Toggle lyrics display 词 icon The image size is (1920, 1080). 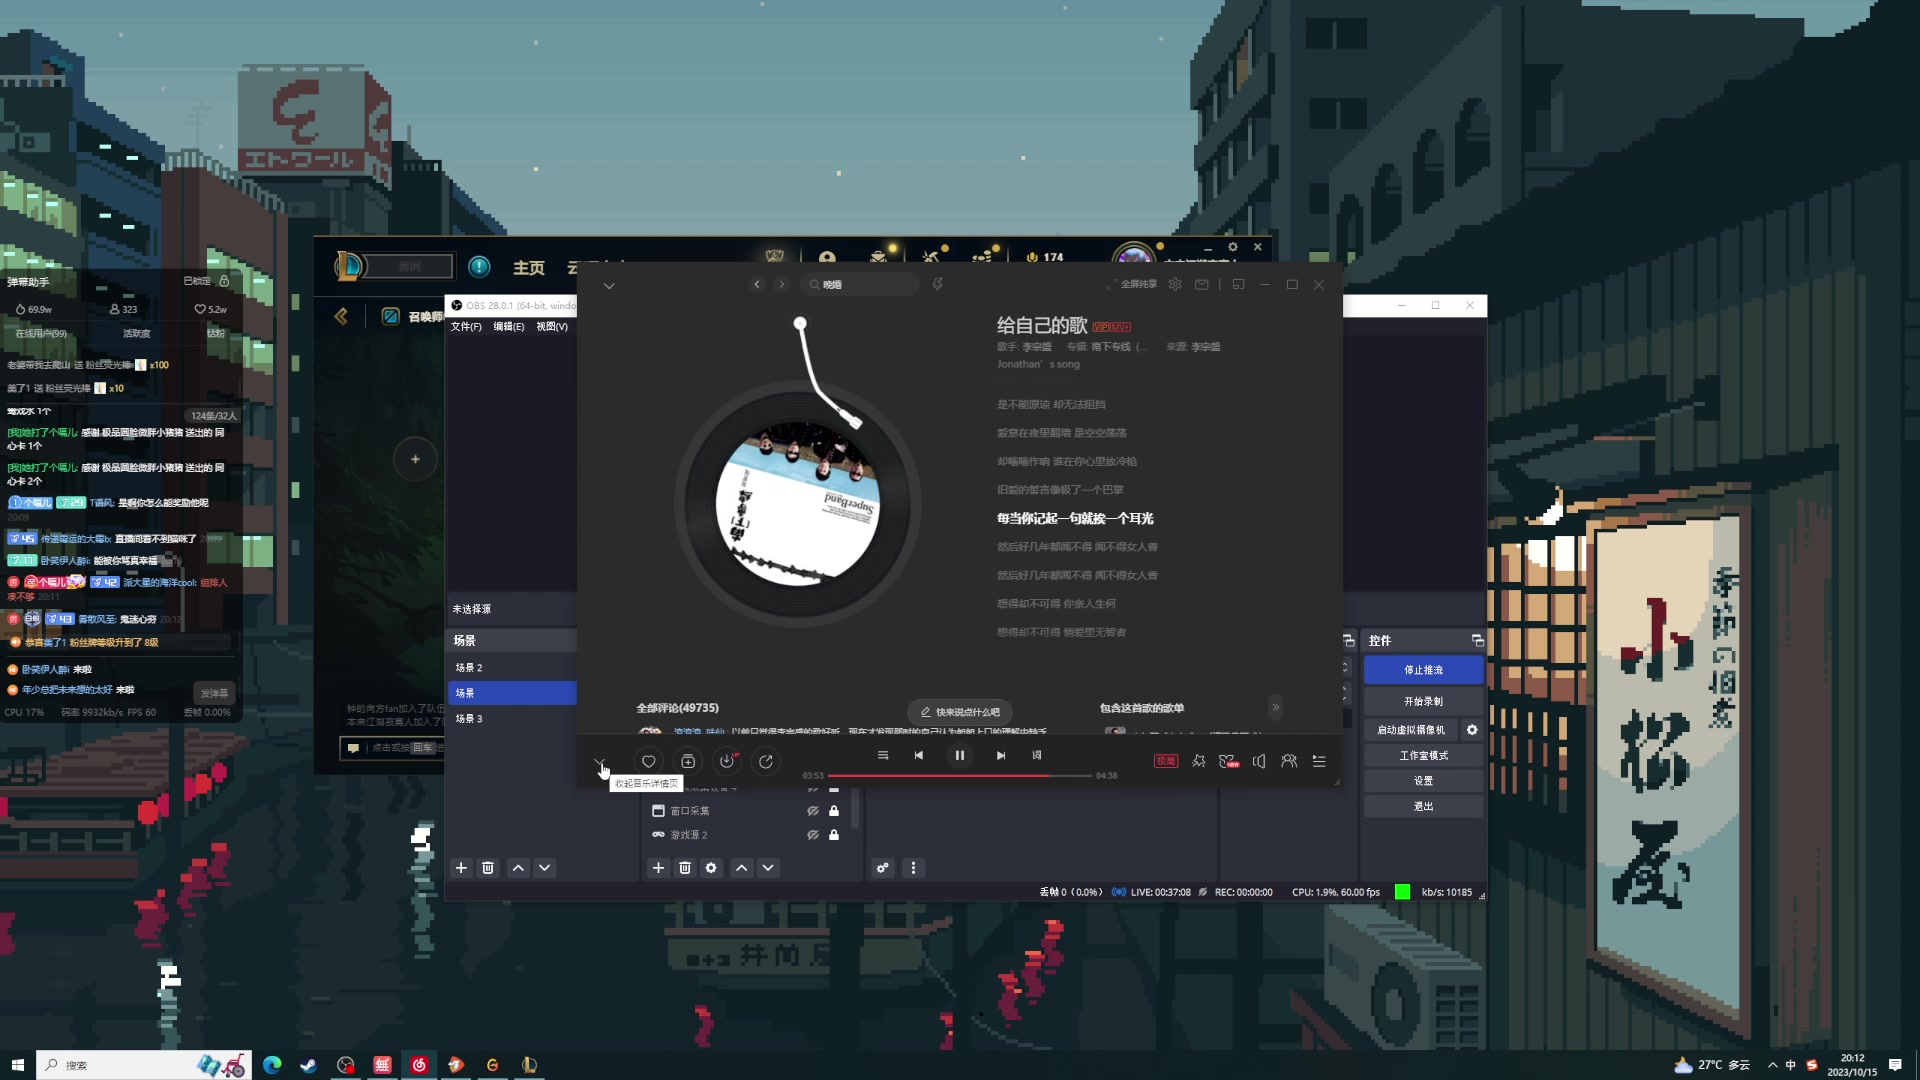(1037, 755)
